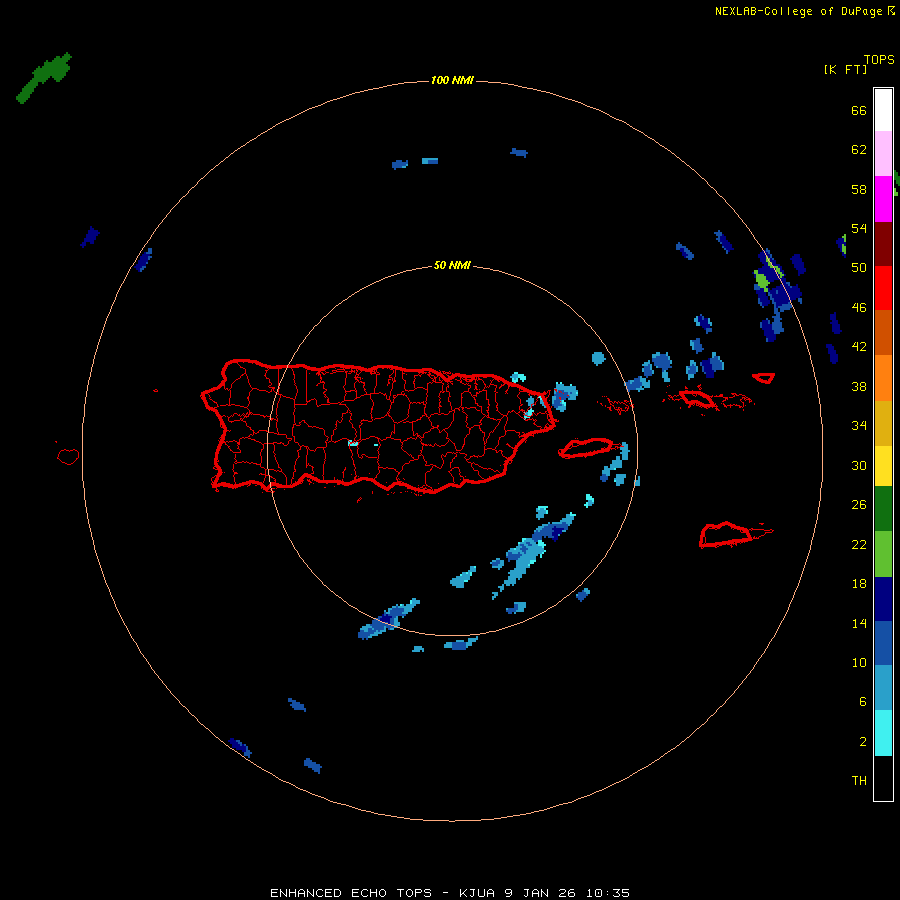
Task: Click the legend value 50
Action: pos(859,268)
